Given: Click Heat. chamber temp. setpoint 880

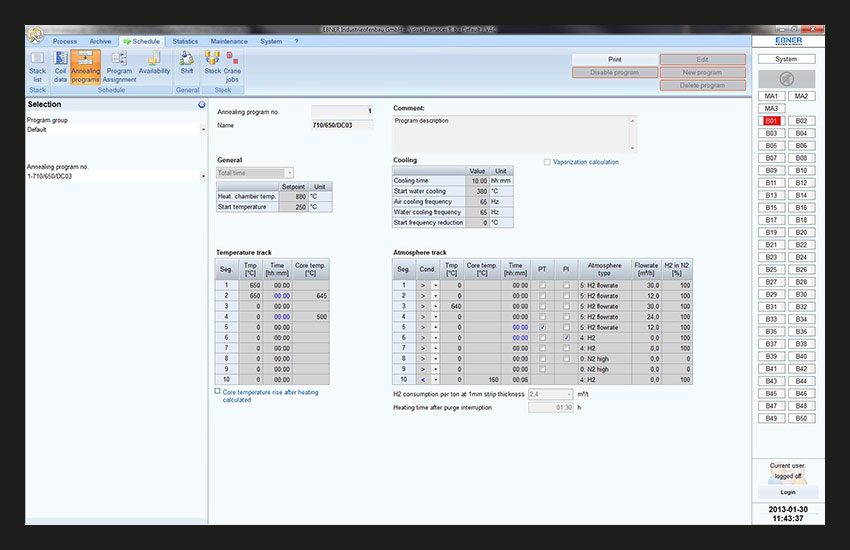Looking at the screenshot, I should coord(293,197).
